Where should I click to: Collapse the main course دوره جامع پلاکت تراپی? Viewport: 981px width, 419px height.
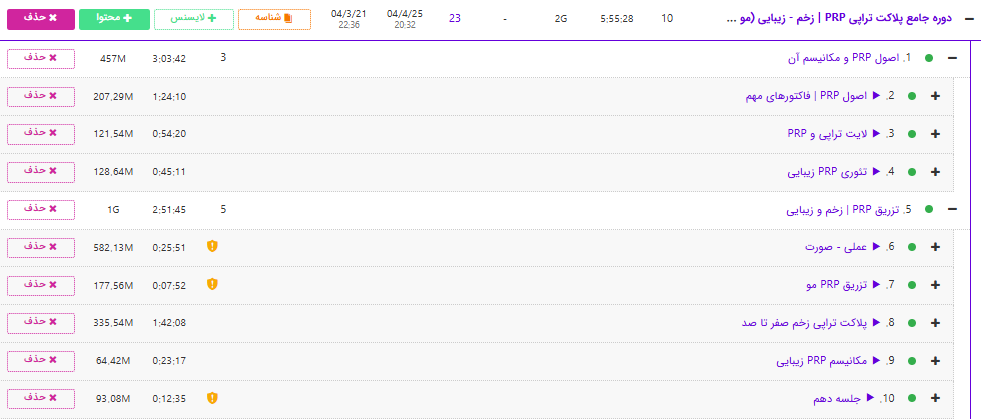[x=968, y=19]
